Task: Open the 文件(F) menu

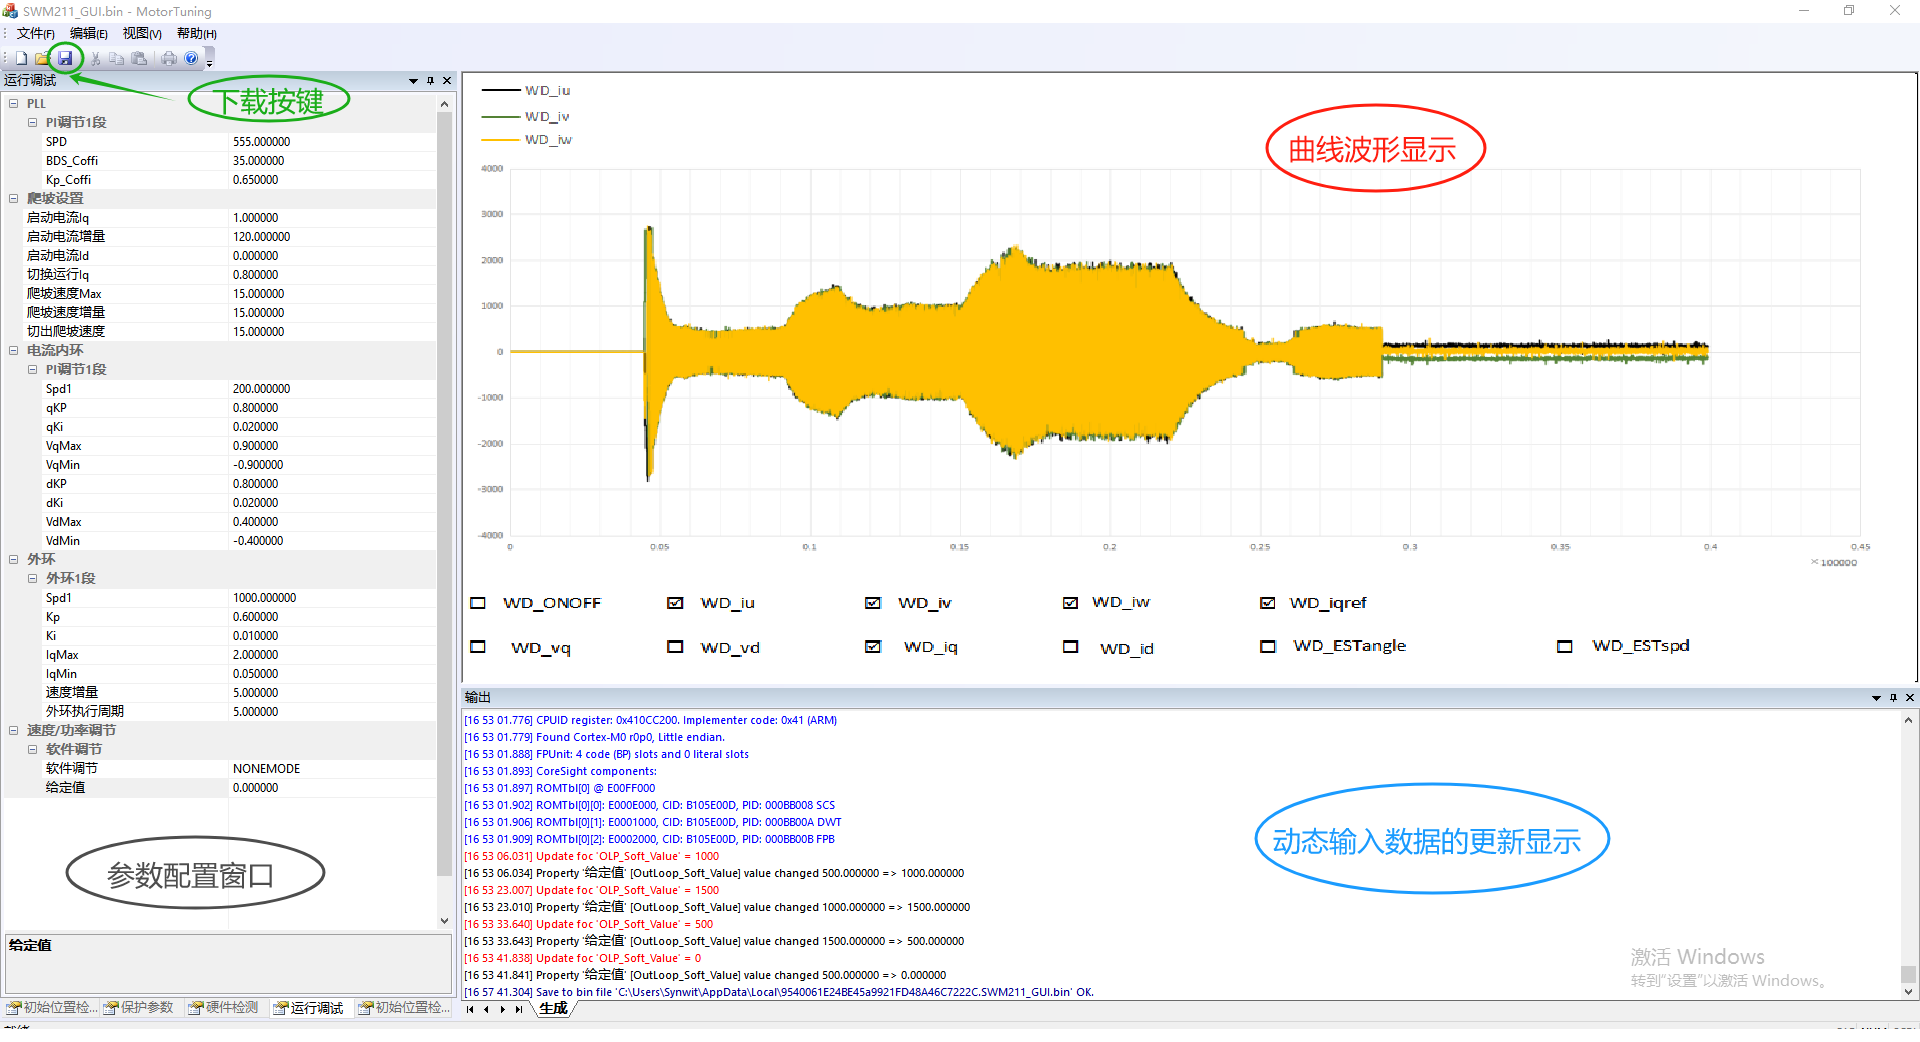Action: pos(36,33)
